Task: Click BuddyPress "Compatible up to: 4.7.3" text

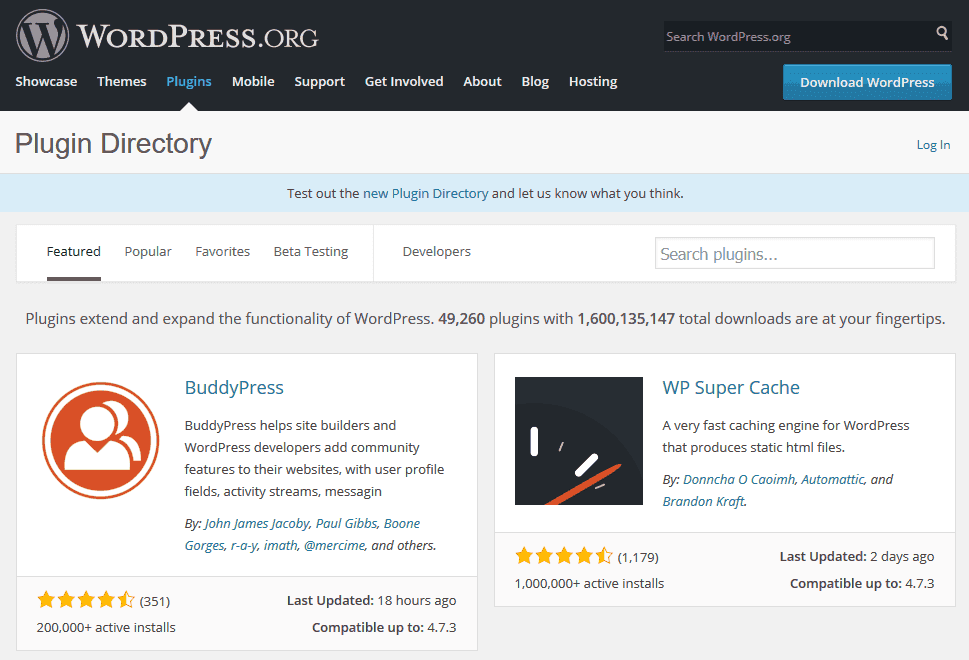Action: click(384, 627)
